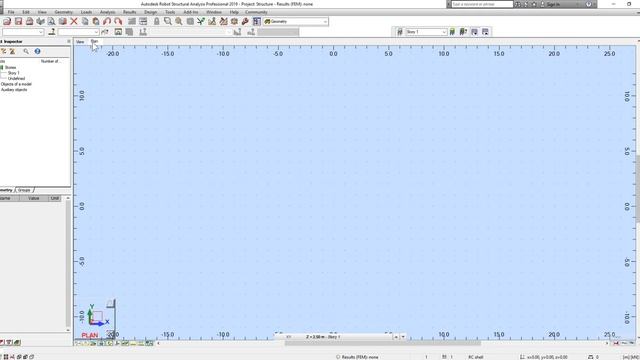
Task: Click the PLAN view label near the axes
Action: [x=90, y=335]
